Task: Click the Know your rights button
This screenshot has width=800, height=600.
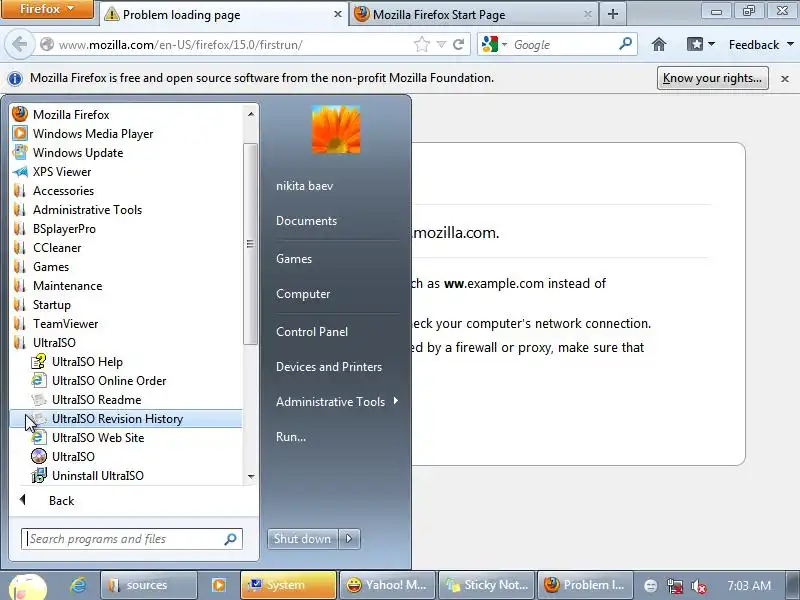Action: point(712,78)
